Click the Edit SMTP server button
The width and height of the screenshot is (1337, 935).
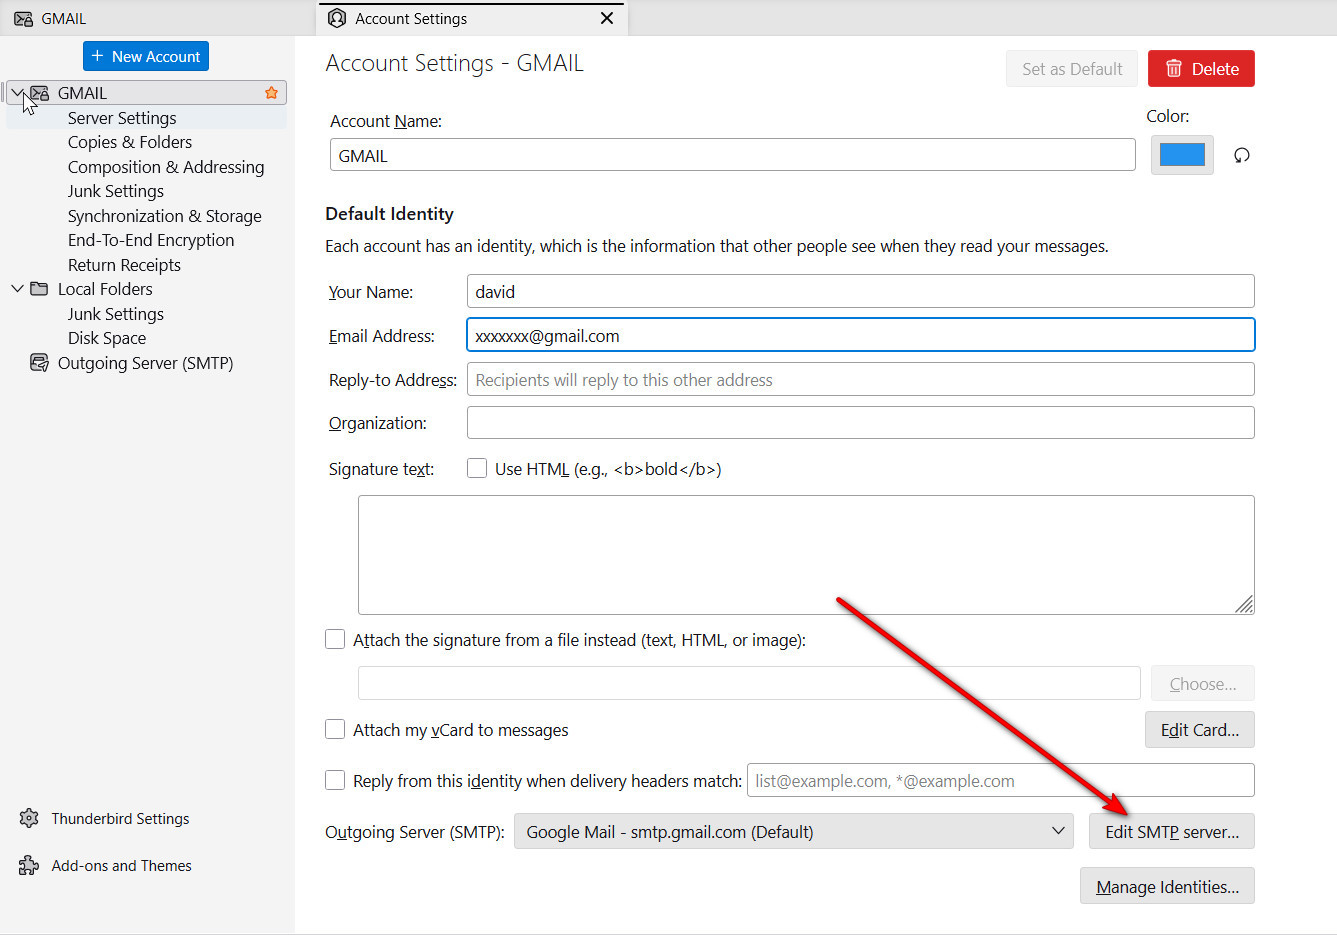pos(1171,831)
